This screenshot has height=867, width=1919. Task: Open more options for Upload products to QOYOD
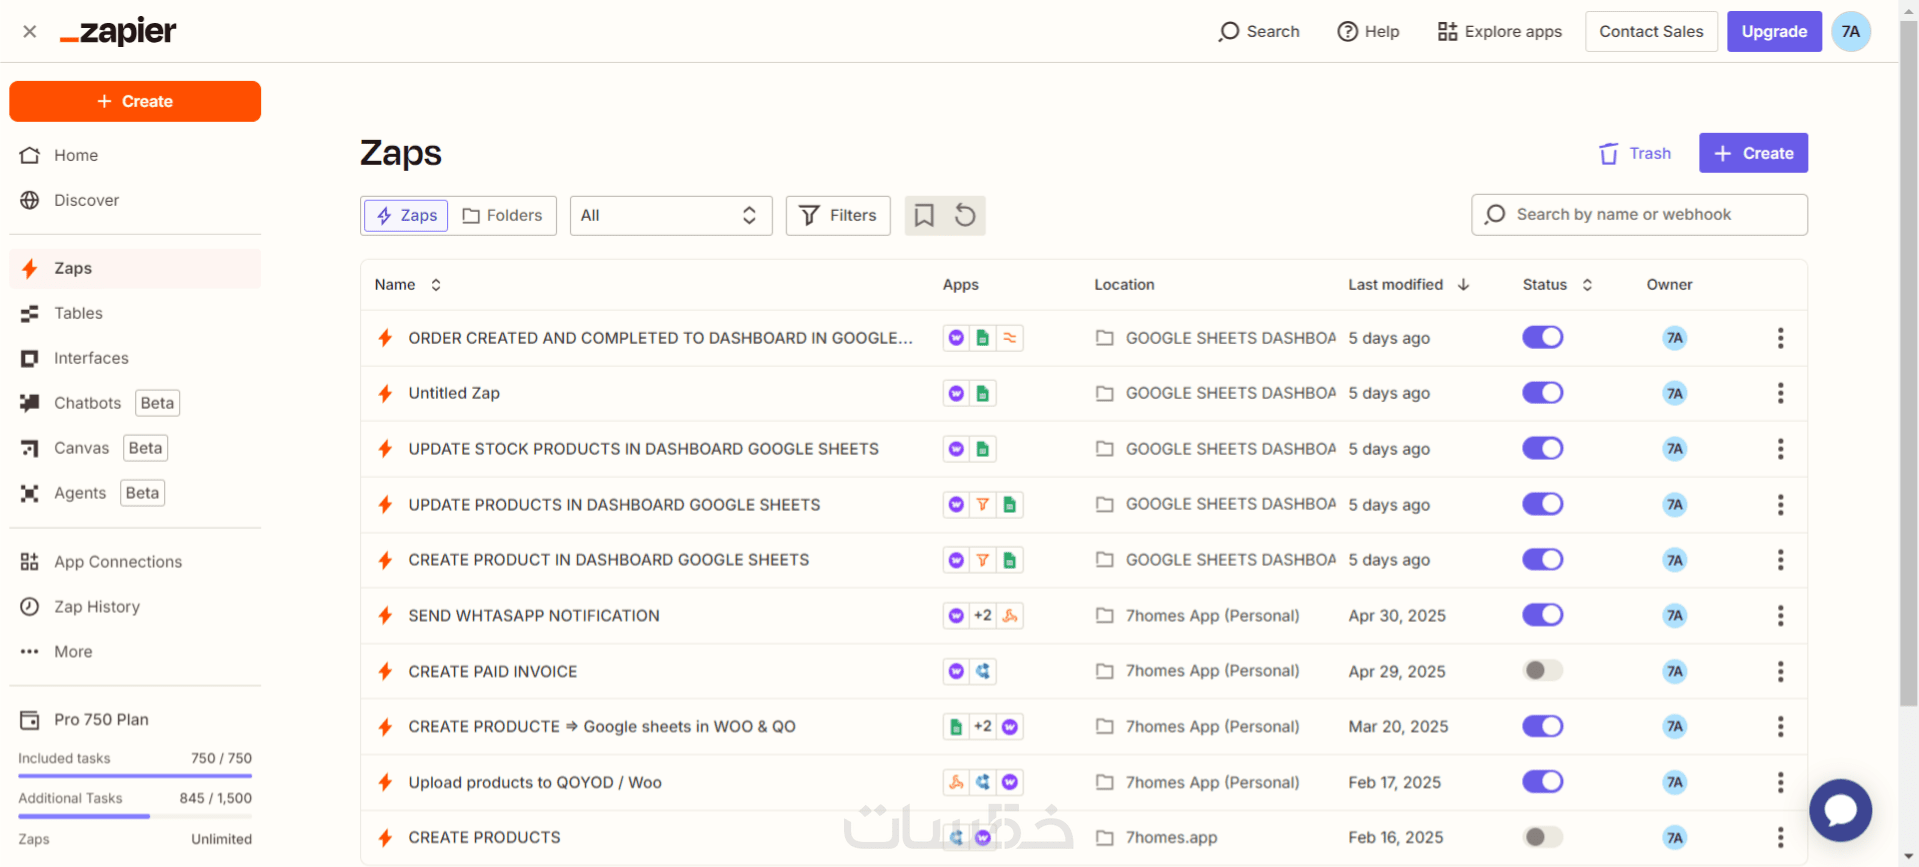point(1780,783)
